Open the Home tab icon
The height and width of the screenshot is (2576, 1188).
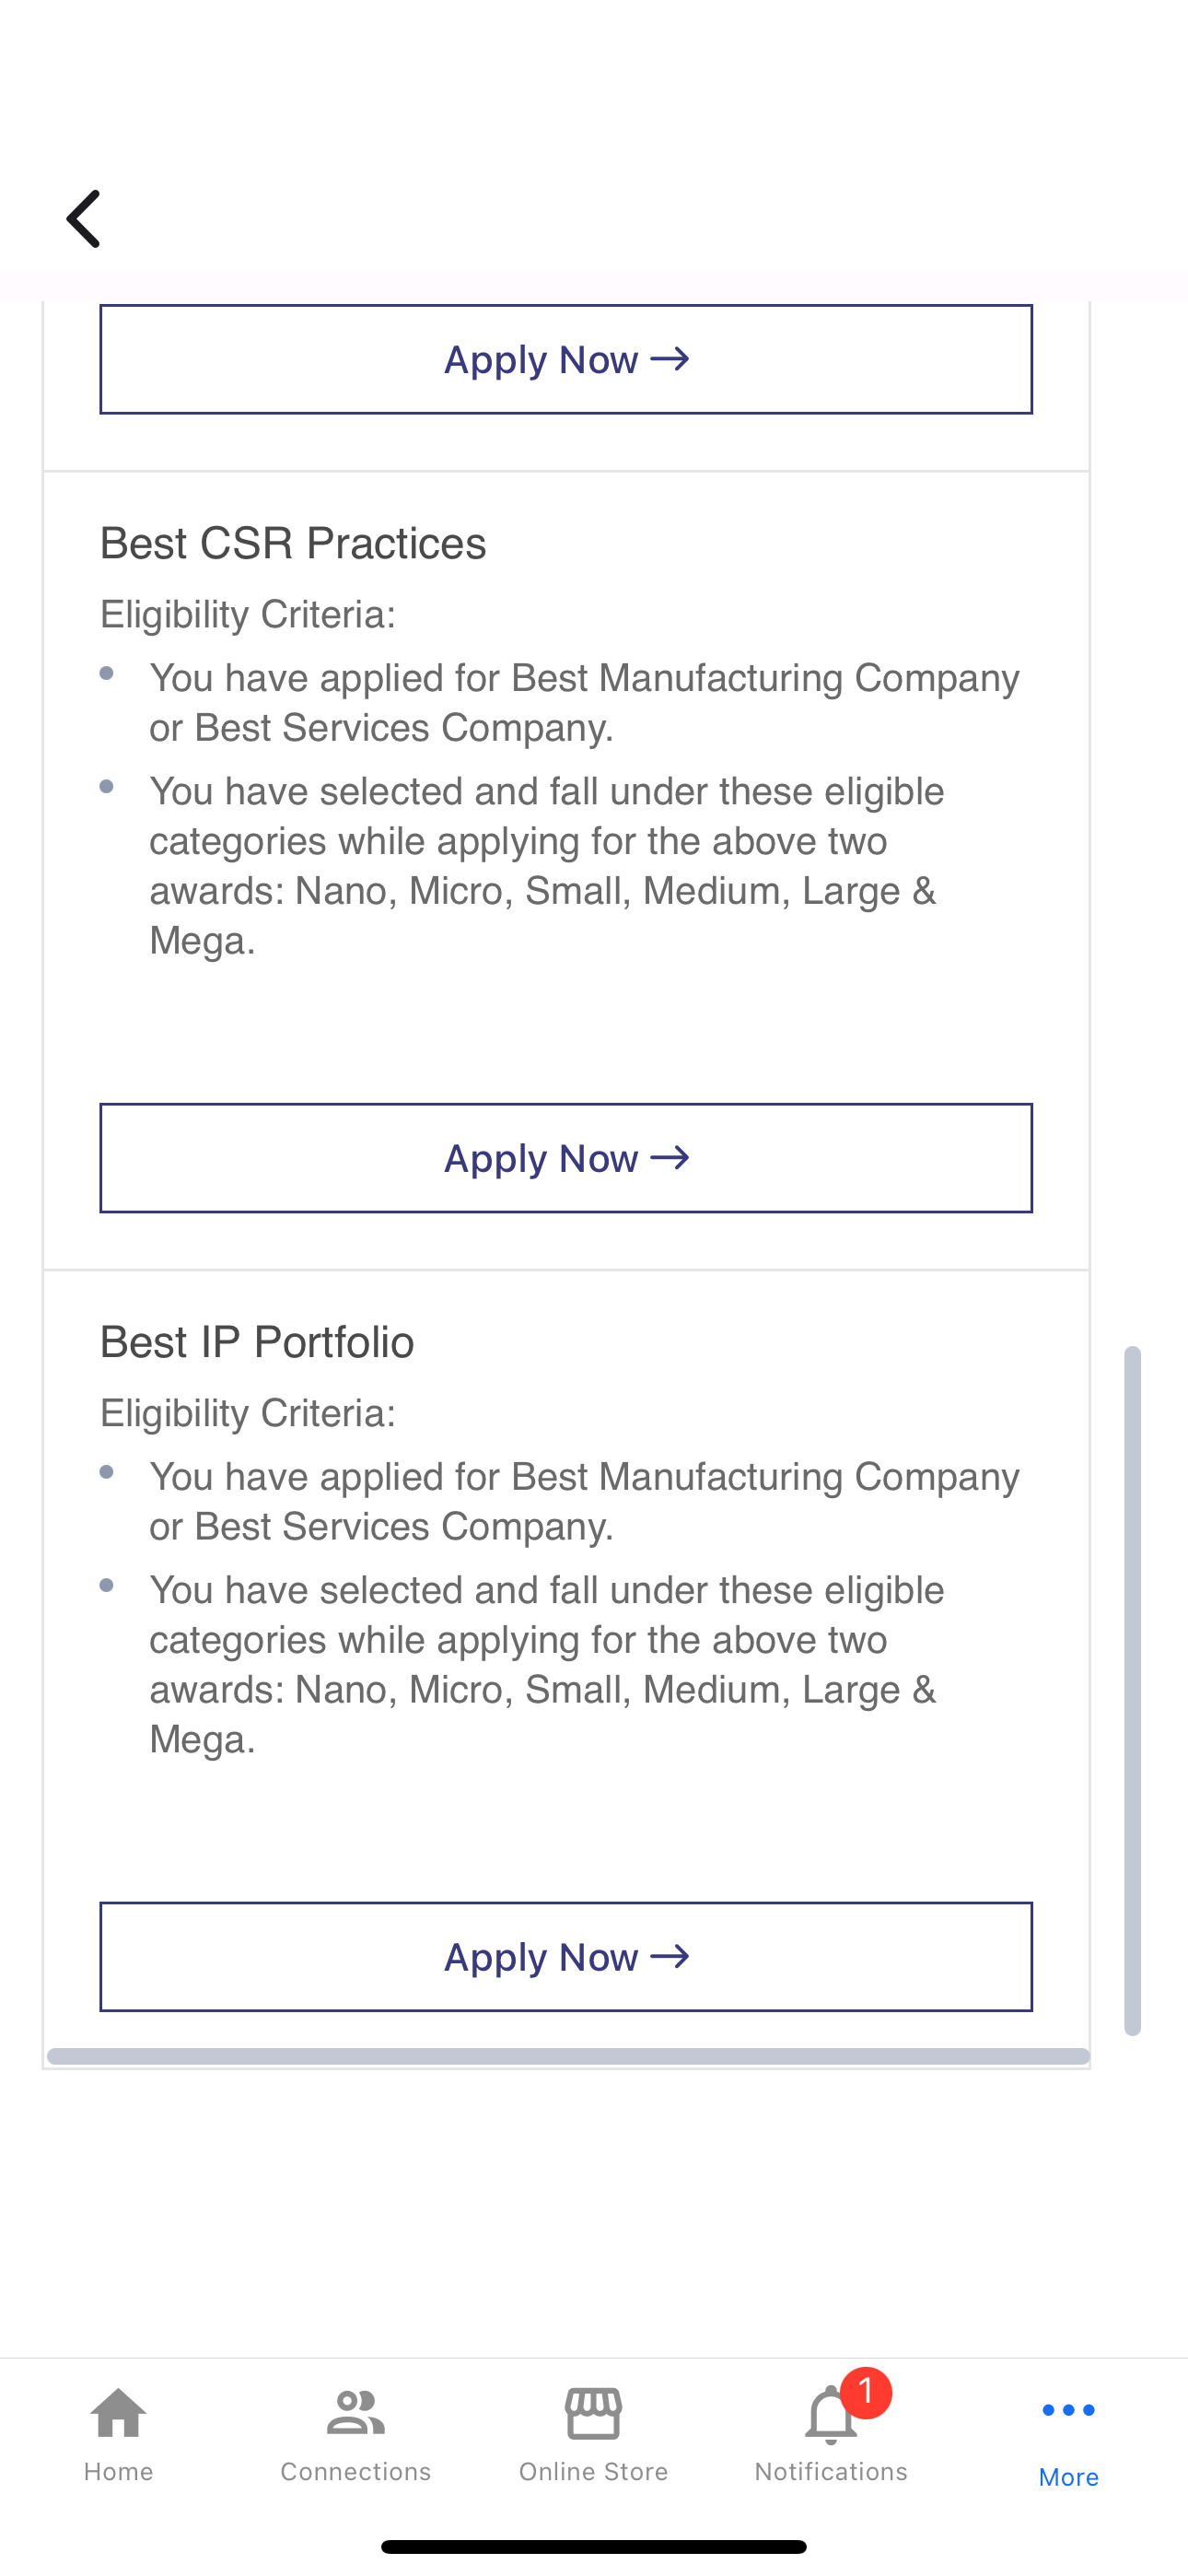pos(118,2414)
